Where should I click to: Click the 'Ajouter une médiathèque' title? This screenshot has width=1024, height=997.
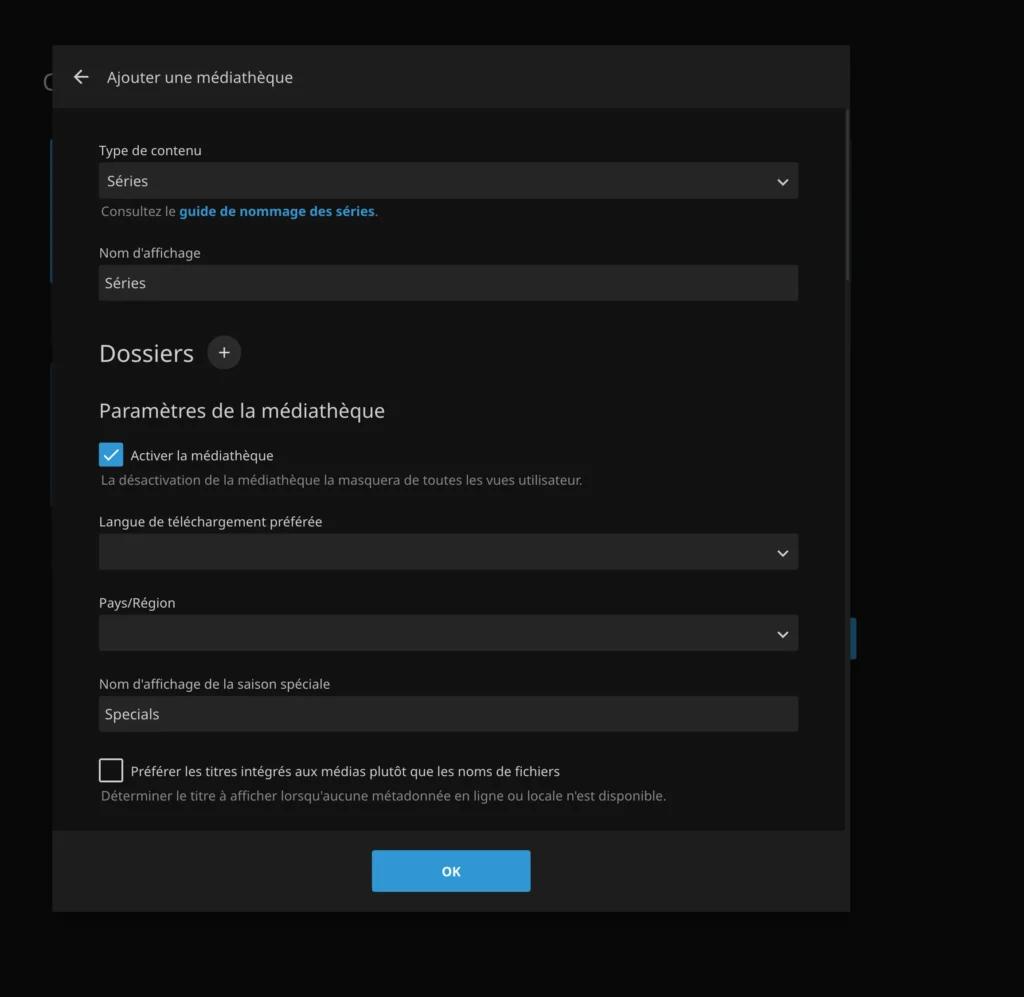point(200,77)
